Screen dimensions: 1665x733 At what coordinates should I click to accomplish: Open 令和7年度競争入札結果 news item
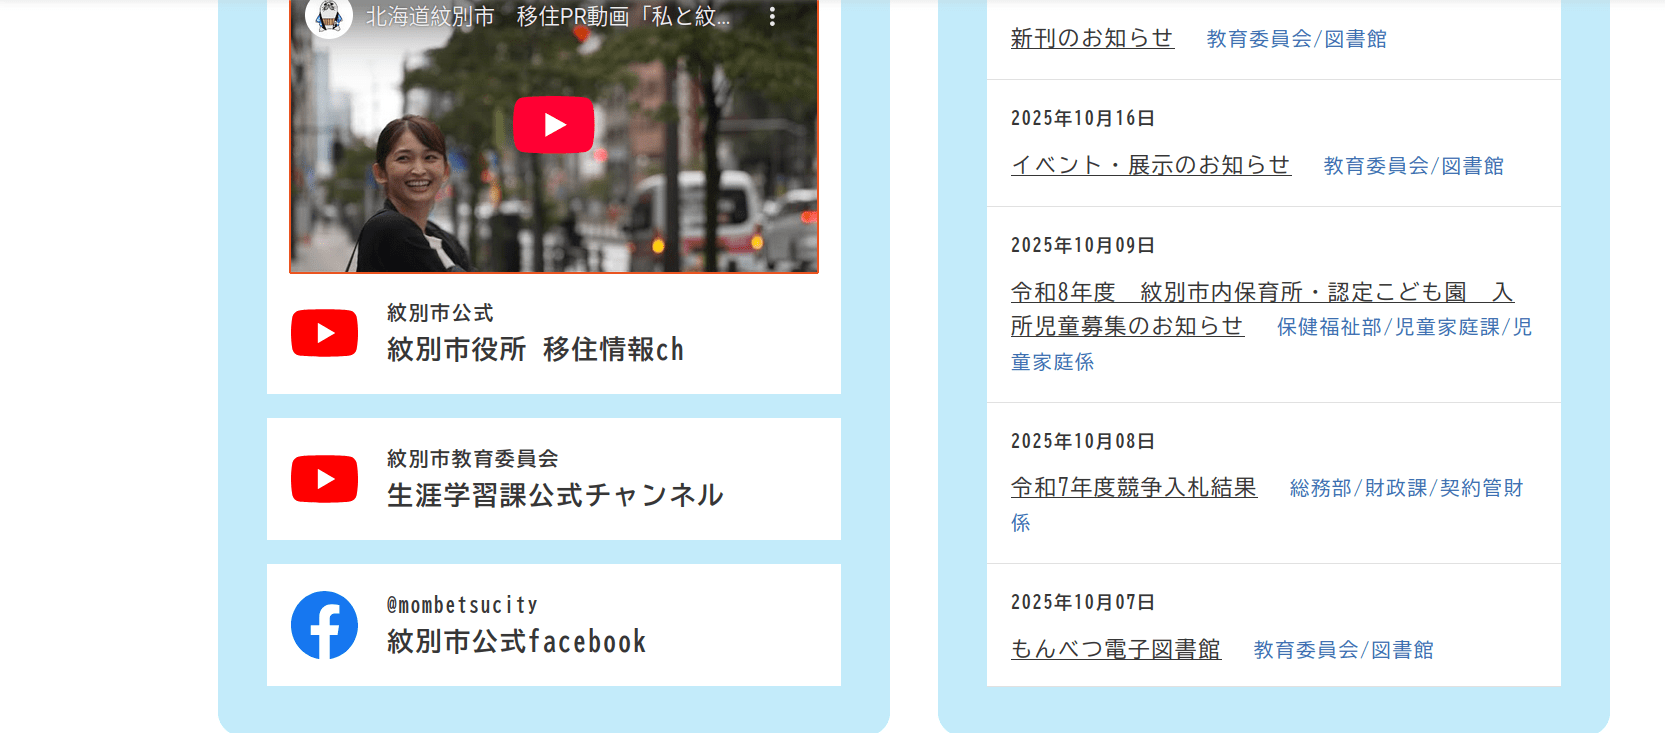click(1133, 487)
